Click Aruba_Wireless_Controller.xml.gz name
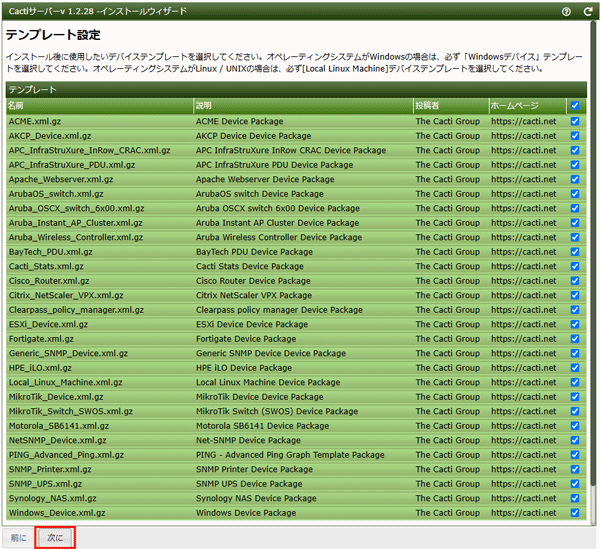The height and width of the screenshot is (549, 600). pyautogui.click(x=76, y=237)
